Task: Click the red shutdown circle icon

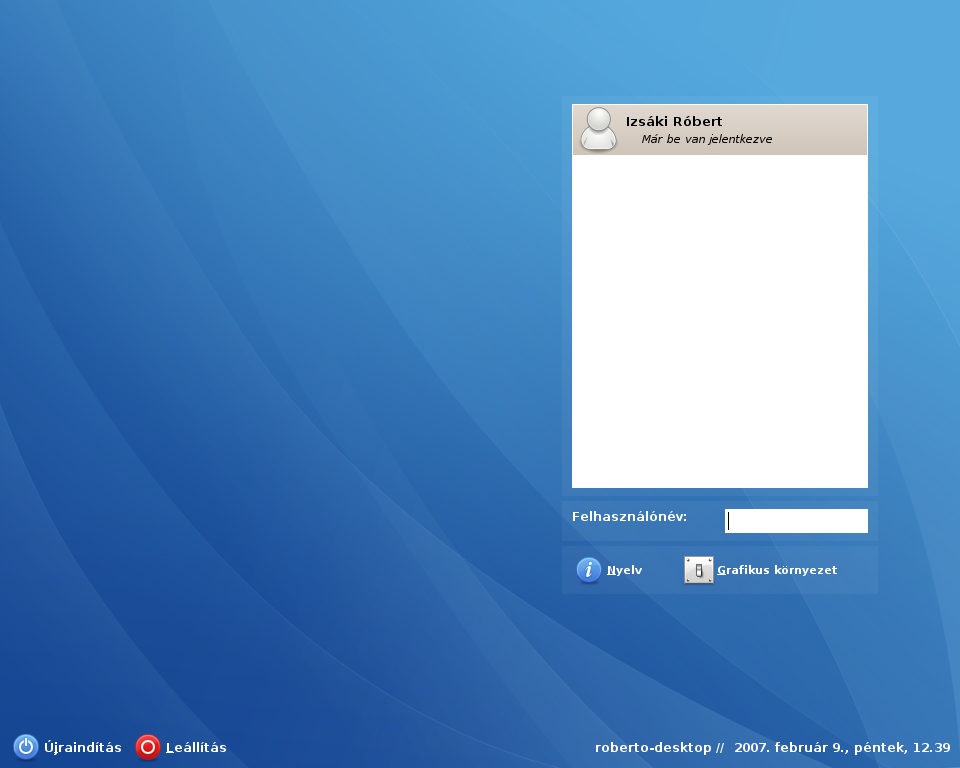Action: pyautogui.click(x=148, y=747)
